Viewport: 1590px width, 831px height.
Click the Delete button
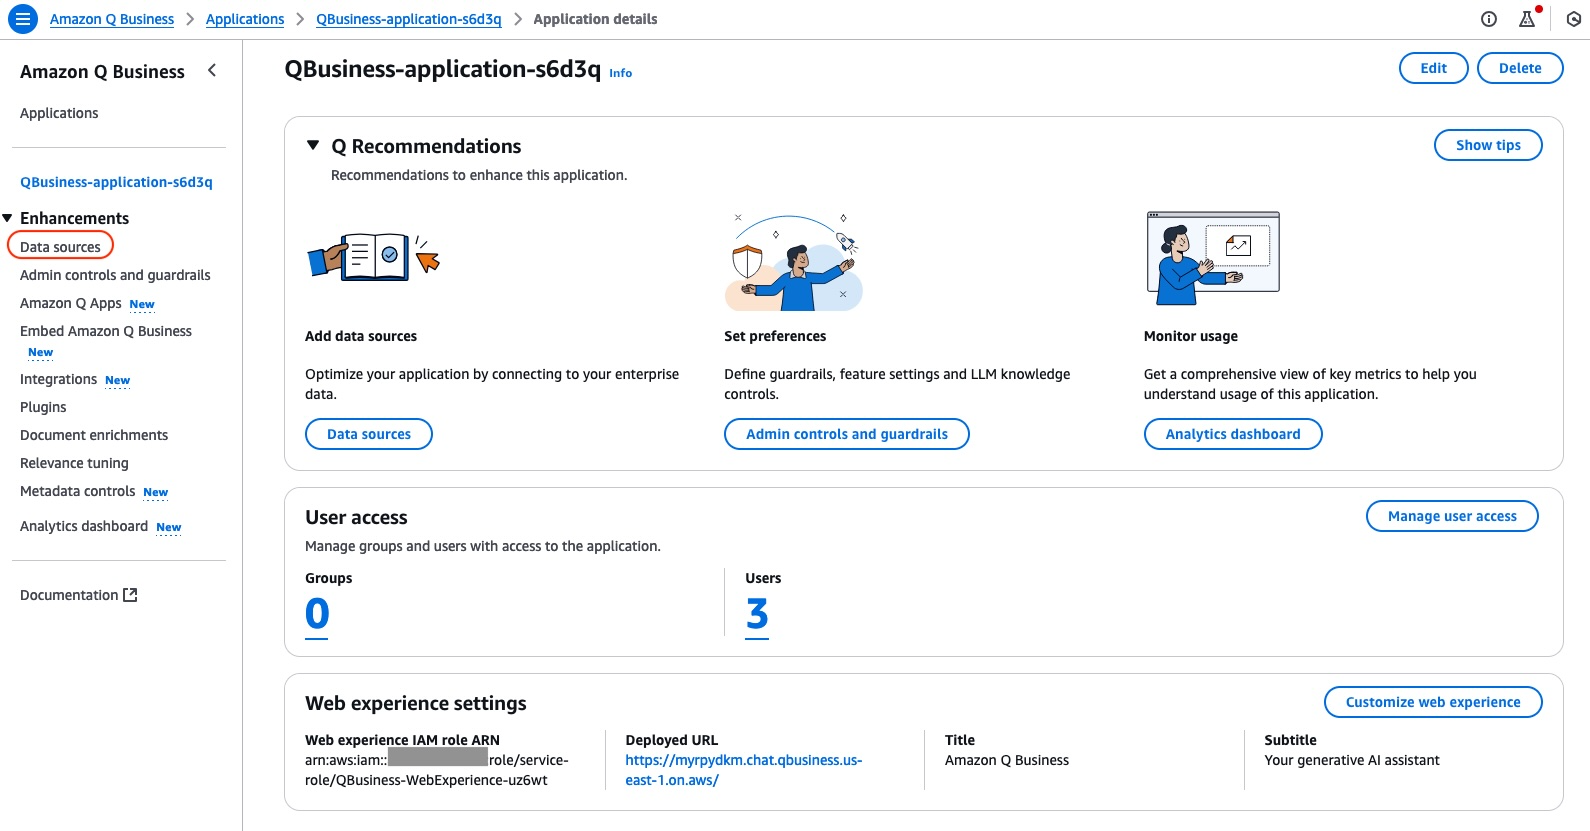[x=1520, y=68]
